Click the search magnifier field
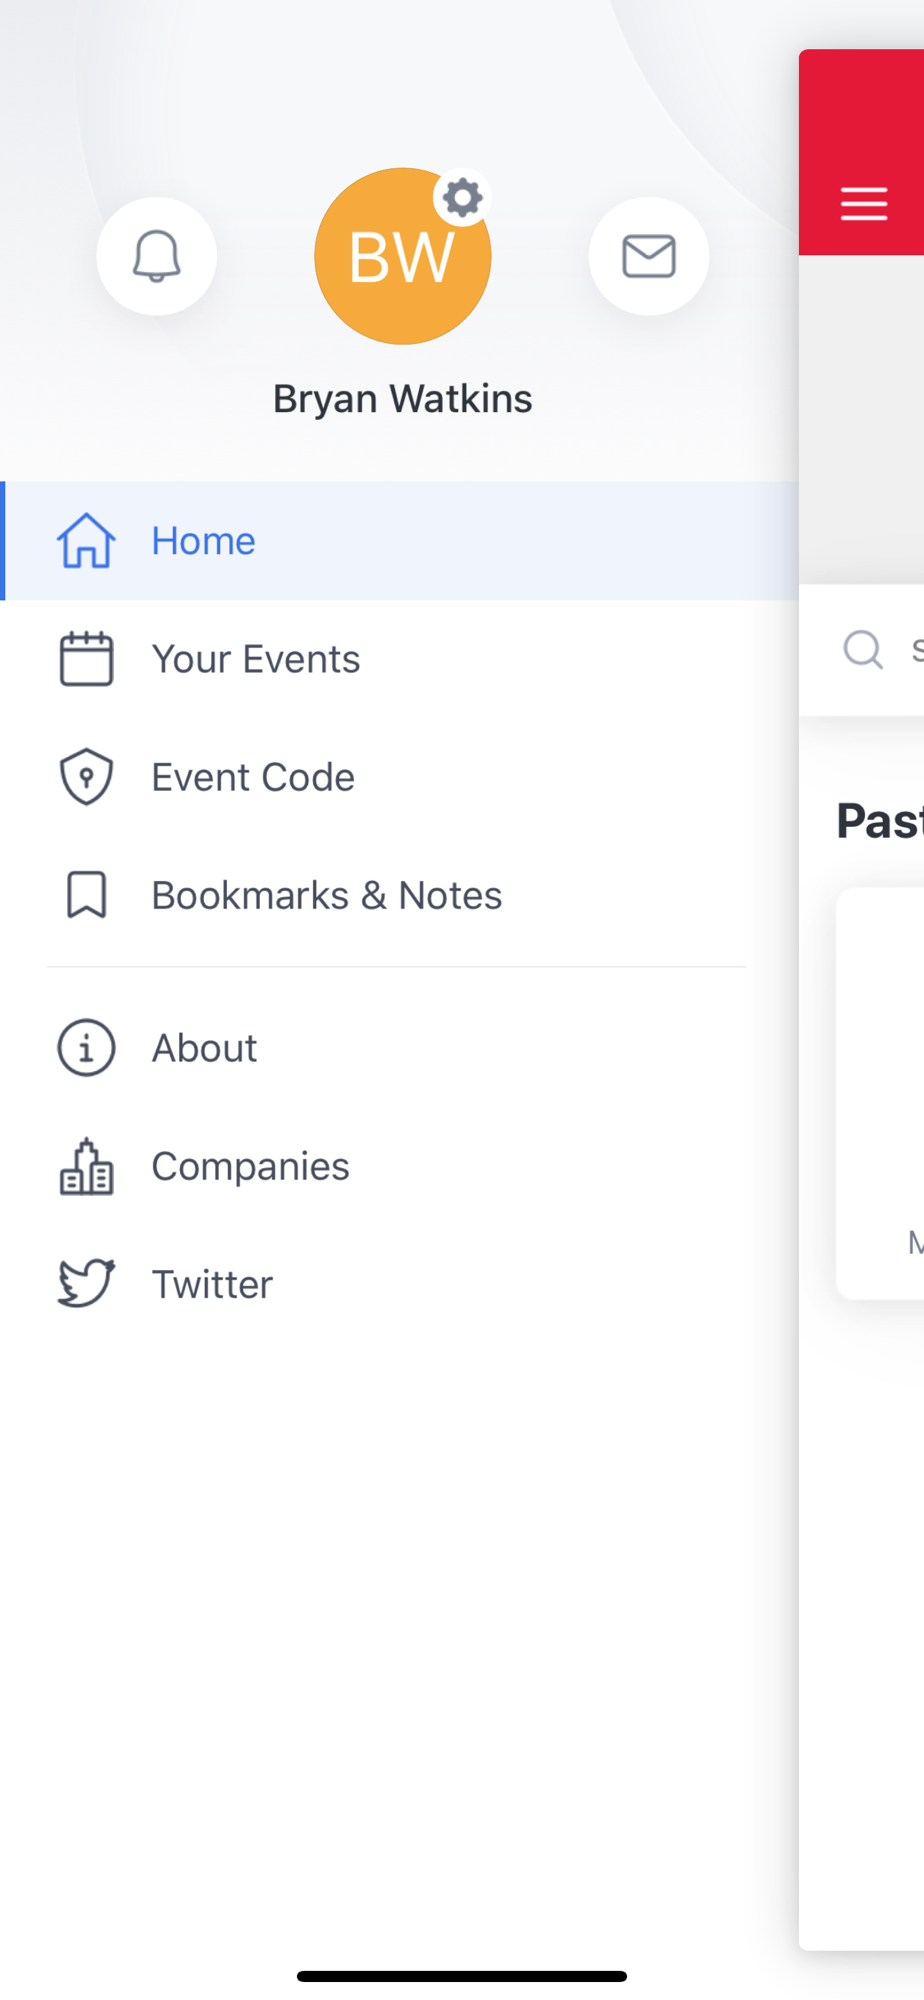The width and height of the screenshot is (924, 2000). pyautogui.click(x=862, y=650)
